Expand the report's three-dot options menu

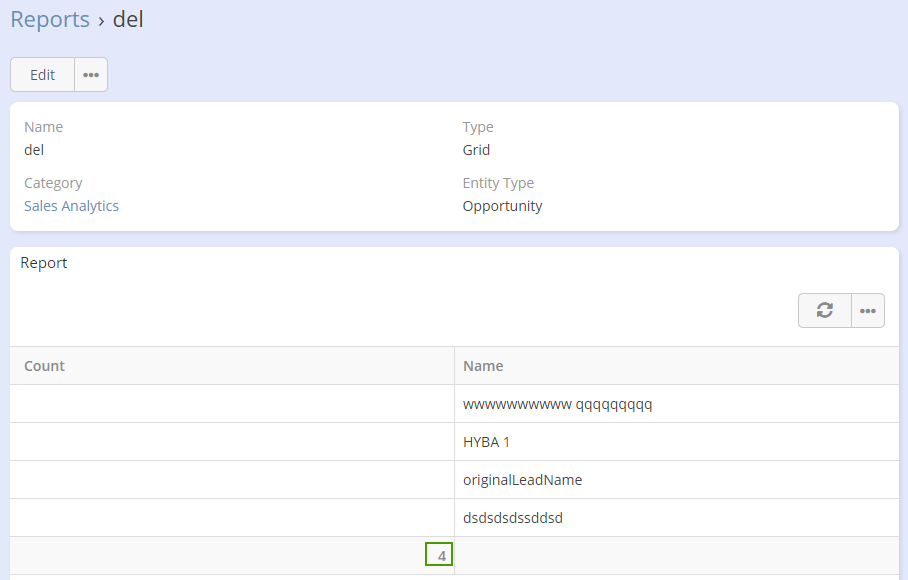tap(867, 311)
